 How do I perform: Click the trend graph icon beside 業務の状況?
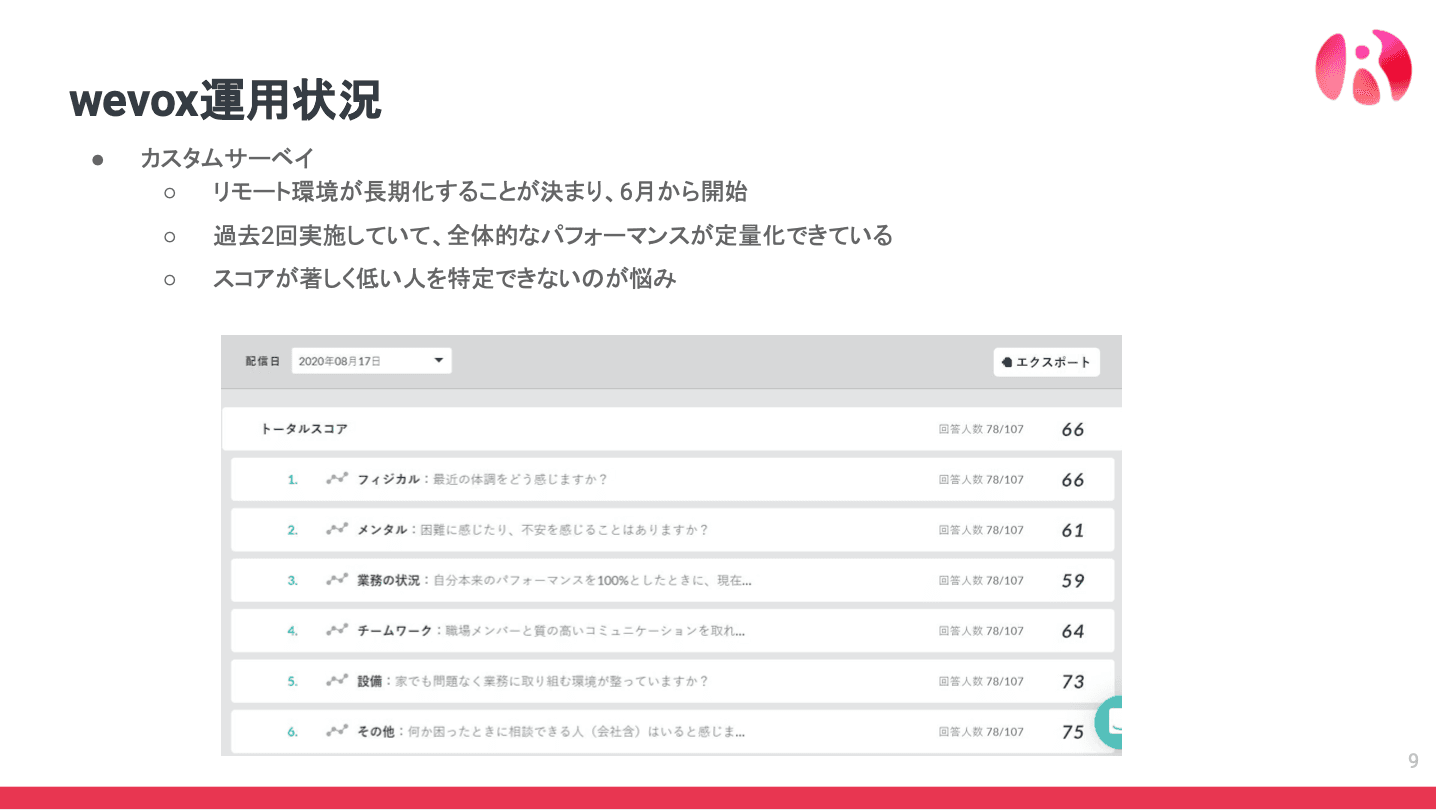(x=337, y=580)
